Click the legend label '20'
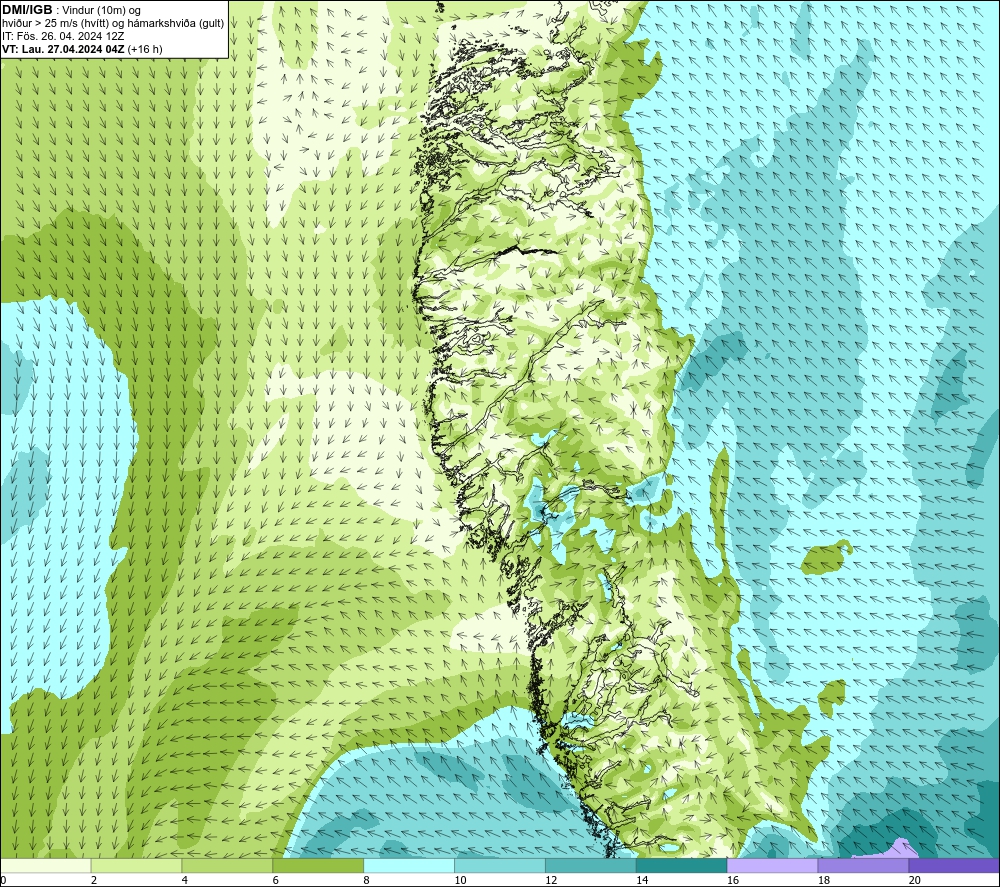Image resolution: width=1000 pixels, height=887 pixels. [914, 880]
